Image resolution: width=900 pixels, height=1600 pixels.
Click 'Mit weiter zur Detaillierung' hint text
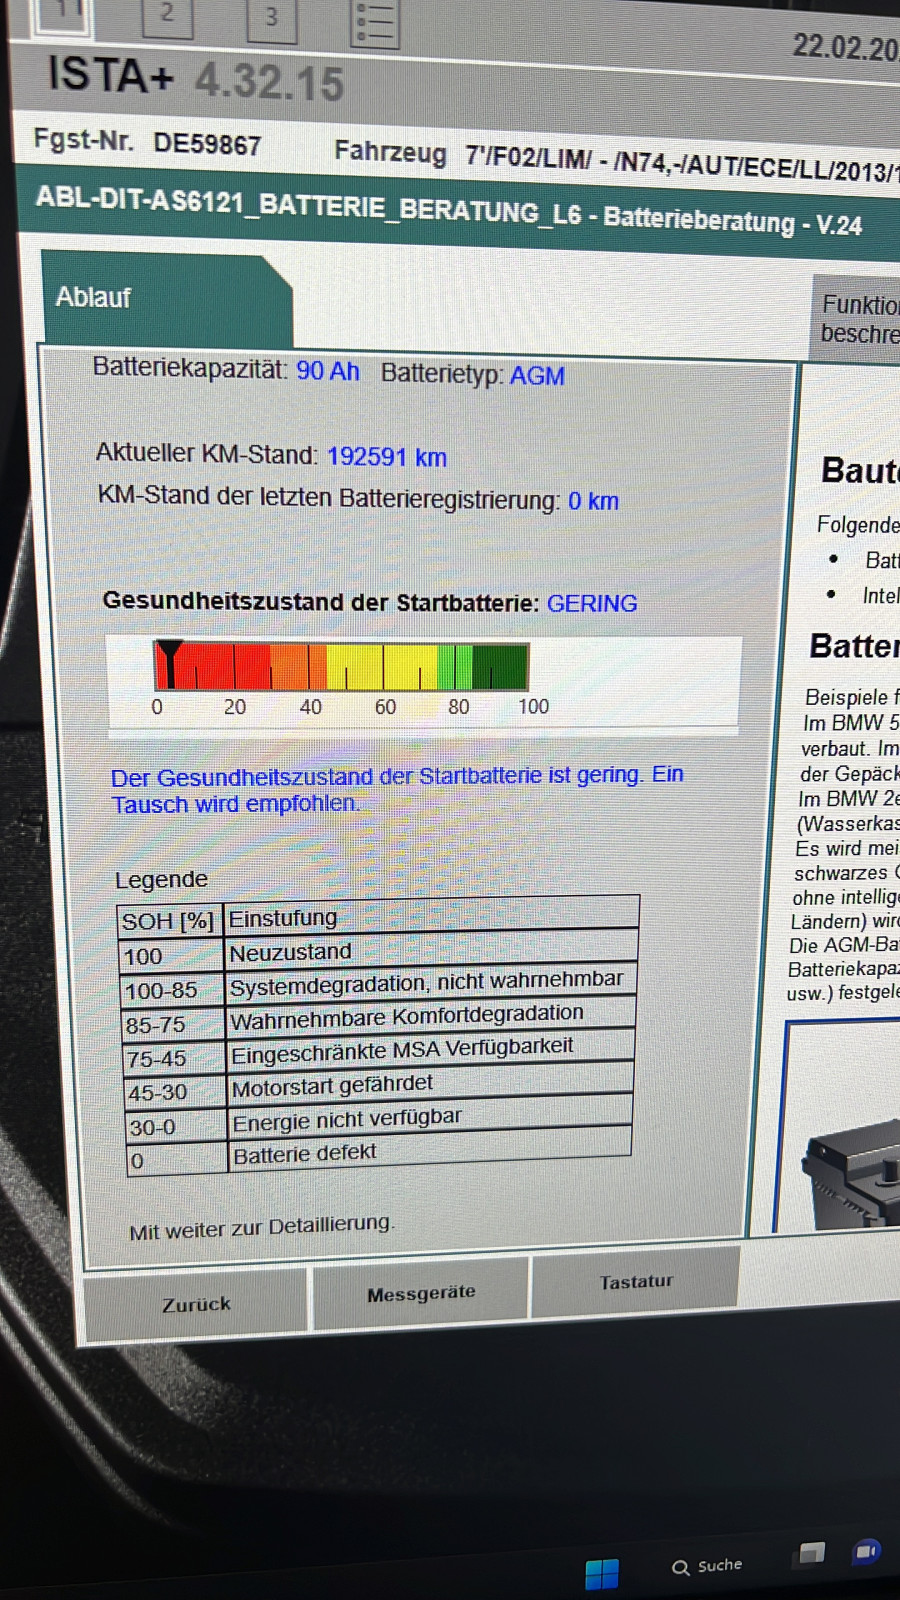262,1228
